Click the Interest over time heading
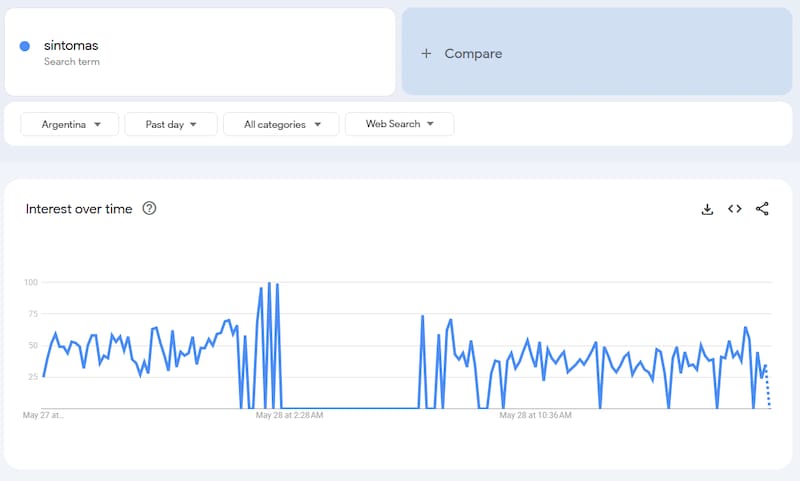 coord(79,209)
